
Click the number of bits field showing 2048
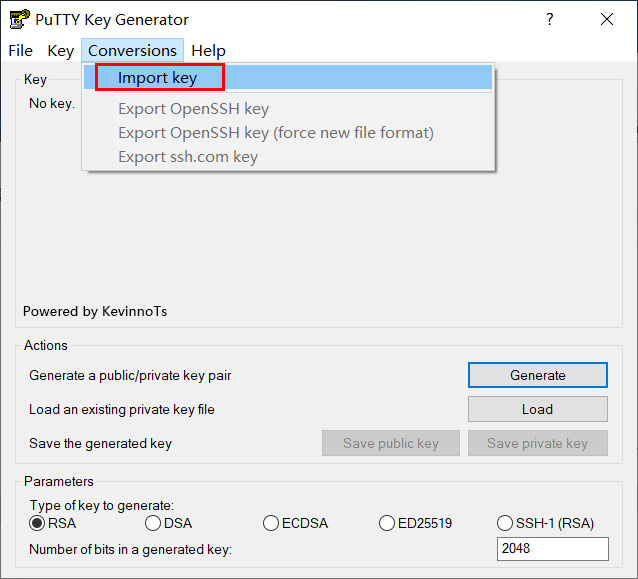(x=553, y=548)
